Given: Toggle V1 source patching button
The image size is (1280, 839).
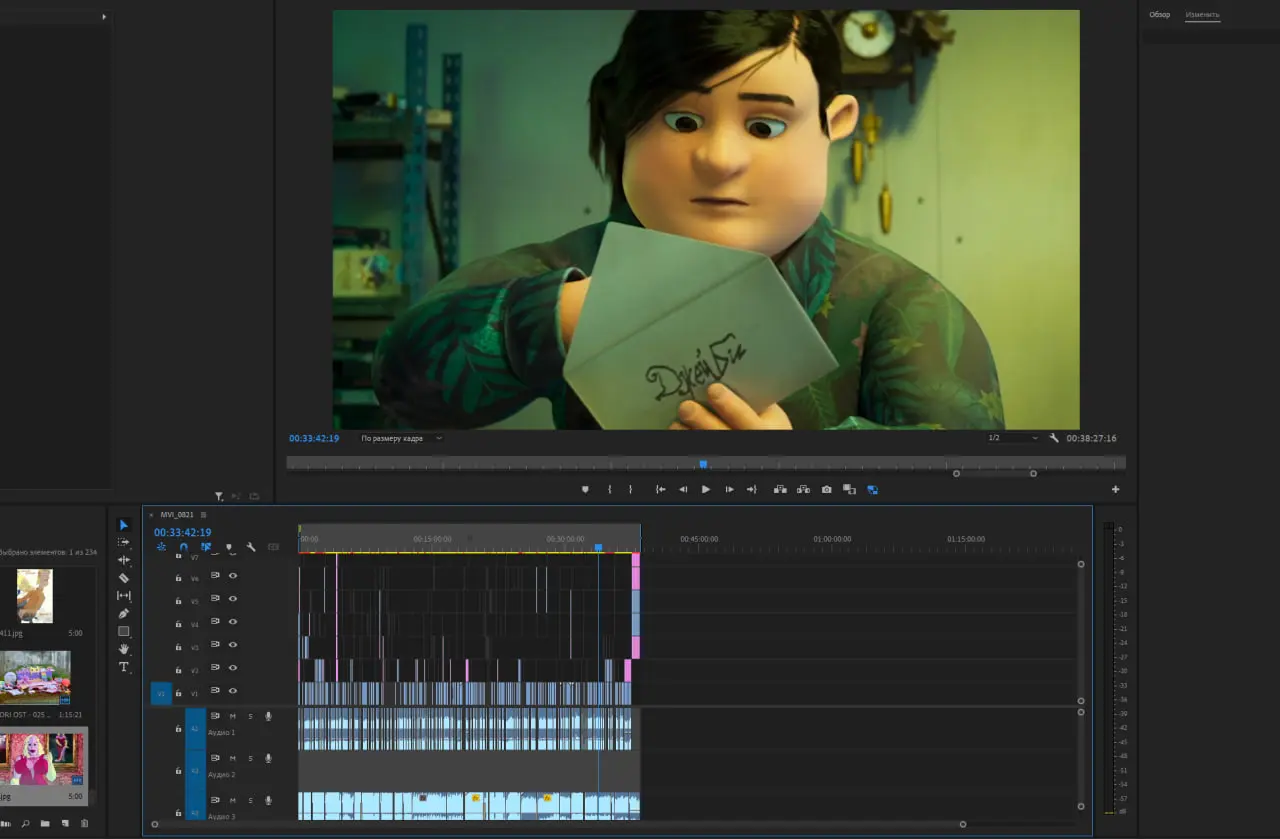Looking at the screenshot, I should pos(161,692).
